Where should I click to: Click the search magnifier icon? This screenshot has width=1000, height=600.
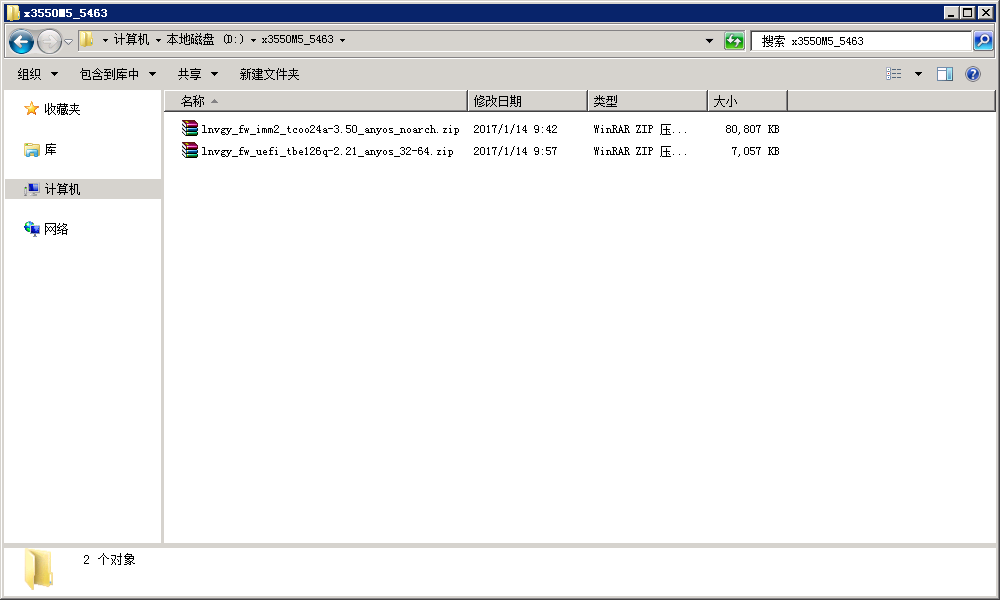click(983, 41)
